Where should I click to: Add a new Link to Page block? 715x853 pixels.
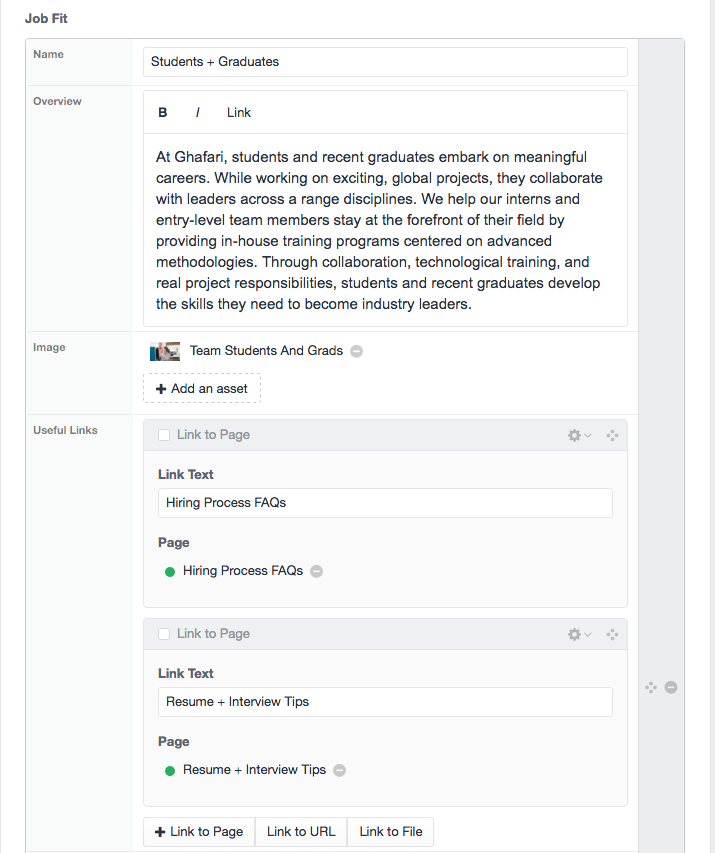tap(199, 832)
